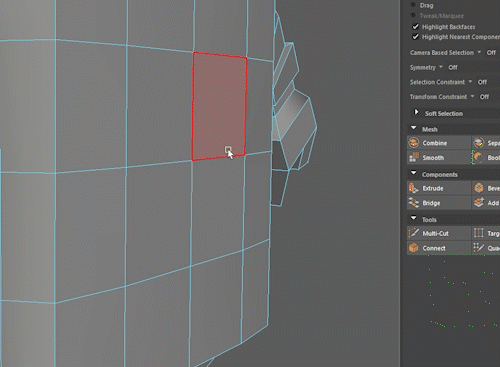Open the Camera Based Selection dropdown
This screenshot has width=500, height=367.
click(479, 52)
